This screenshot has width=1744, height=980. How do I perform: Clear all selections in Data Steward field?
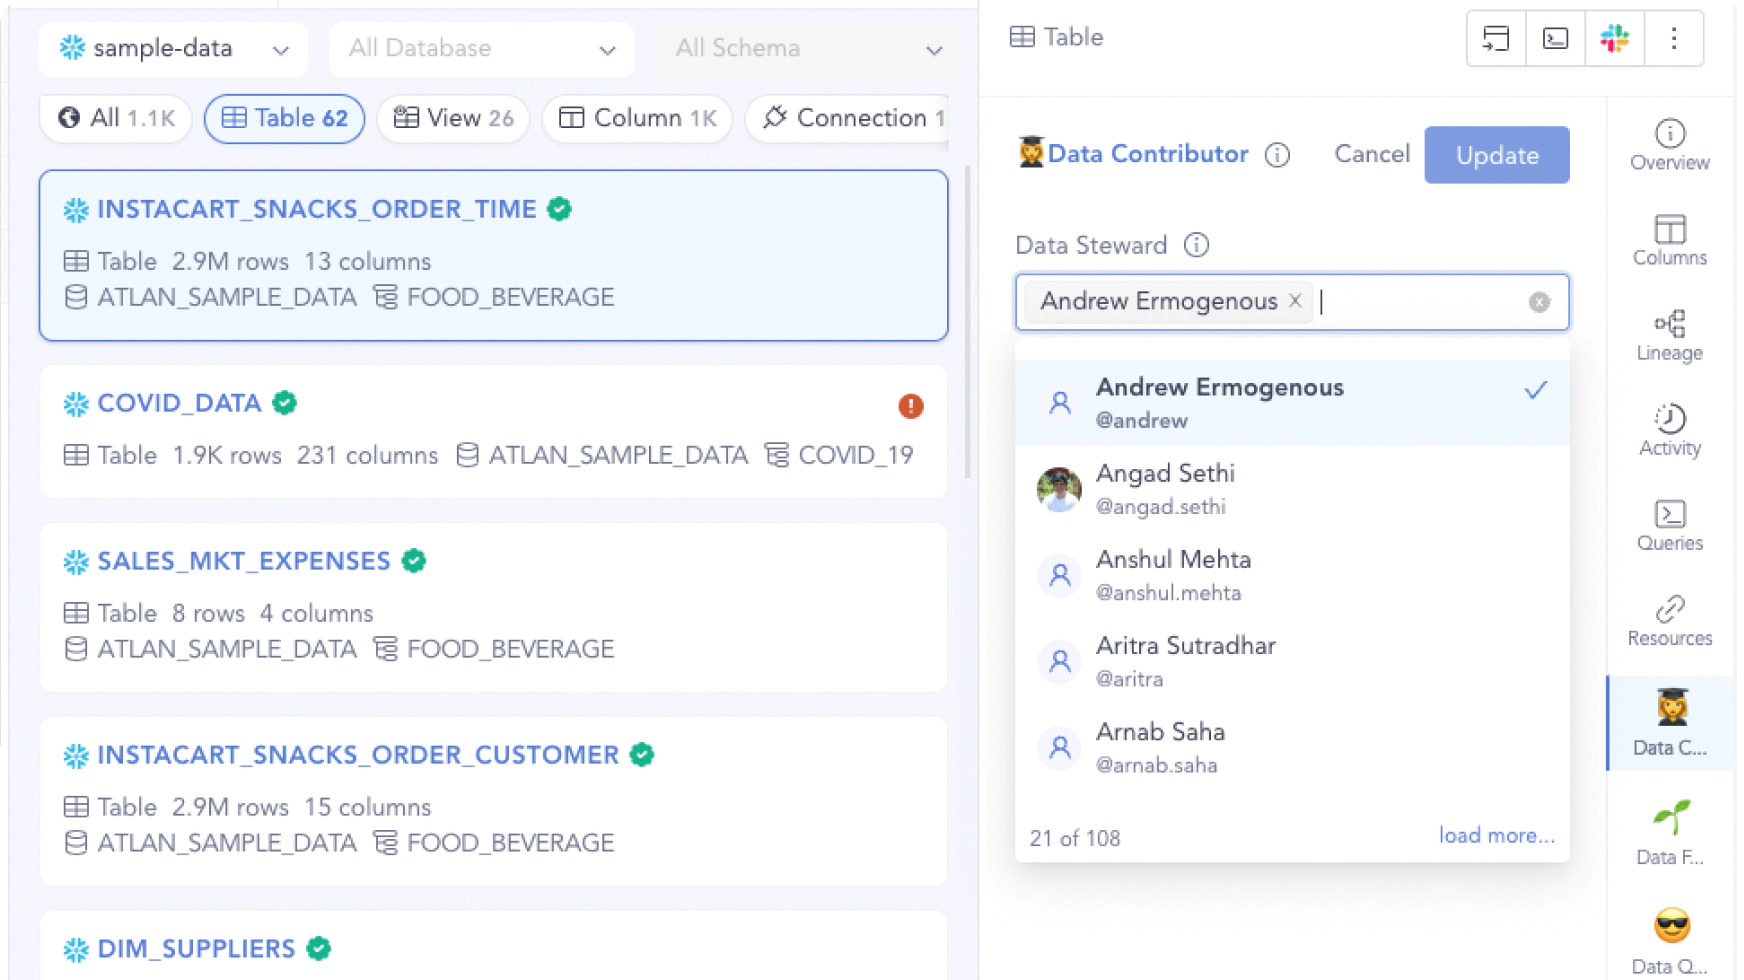1539,302
